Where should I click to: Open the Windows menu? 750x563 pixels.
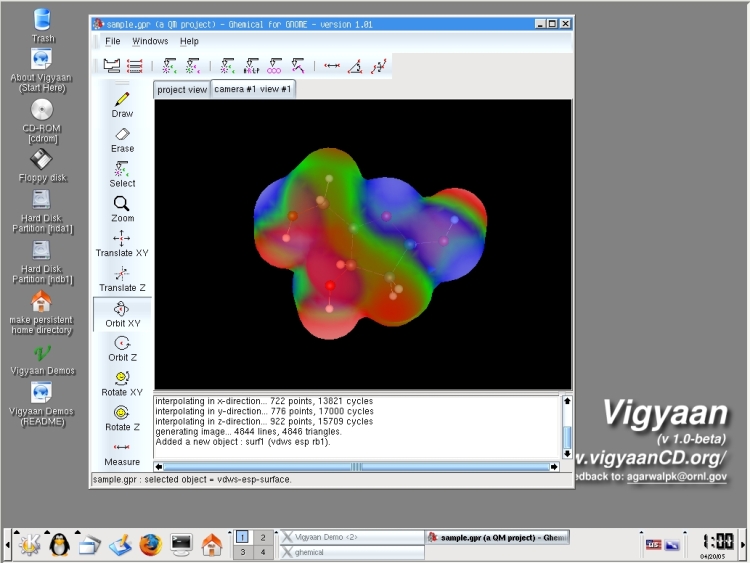[150, 41]
